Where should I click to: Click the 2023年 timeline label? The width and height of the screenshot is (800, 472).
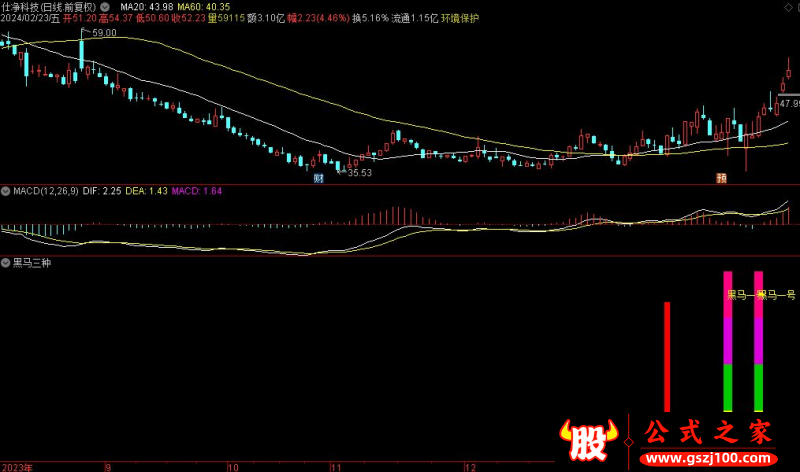click(x=17, y=466)
